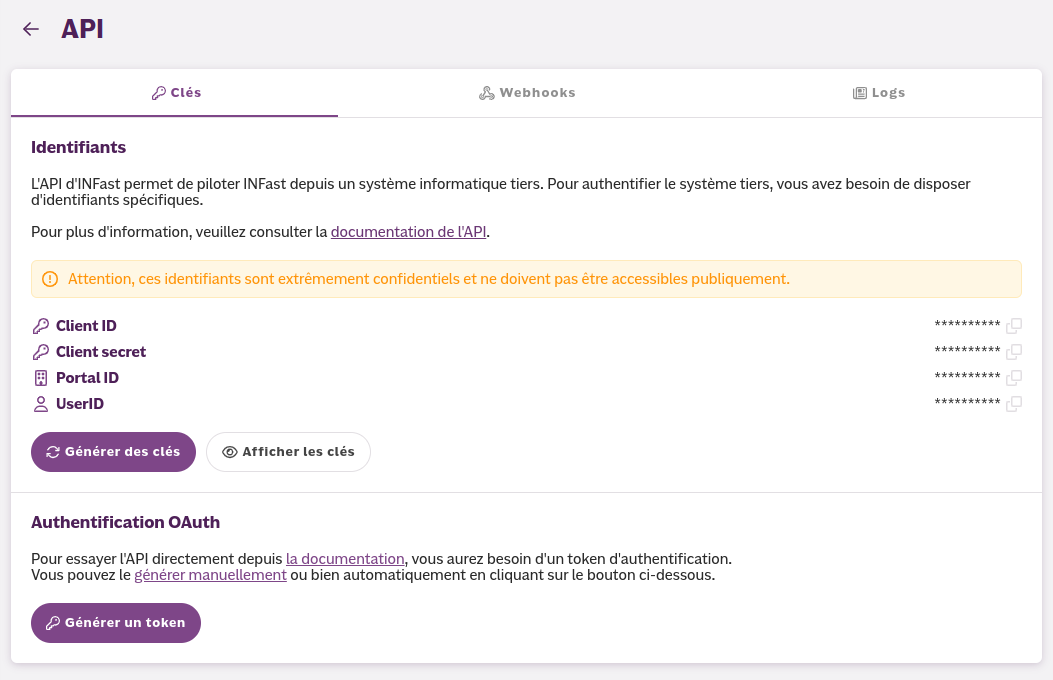
Task: Click the API page title
Action: (x=83, y=29)
